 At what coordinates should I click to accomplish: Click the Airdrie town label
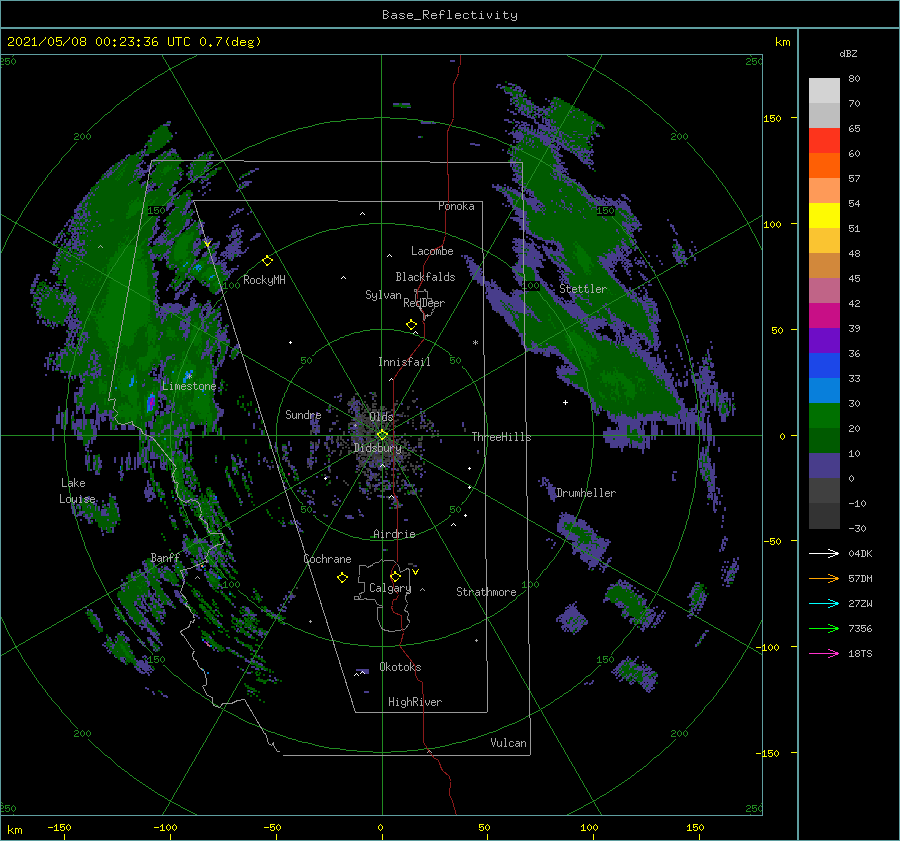(x=394, y=534)
